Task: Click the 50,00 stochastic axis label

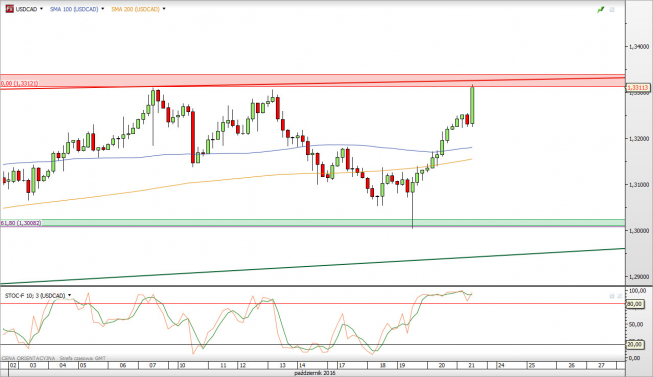Action: coord(636,324)
